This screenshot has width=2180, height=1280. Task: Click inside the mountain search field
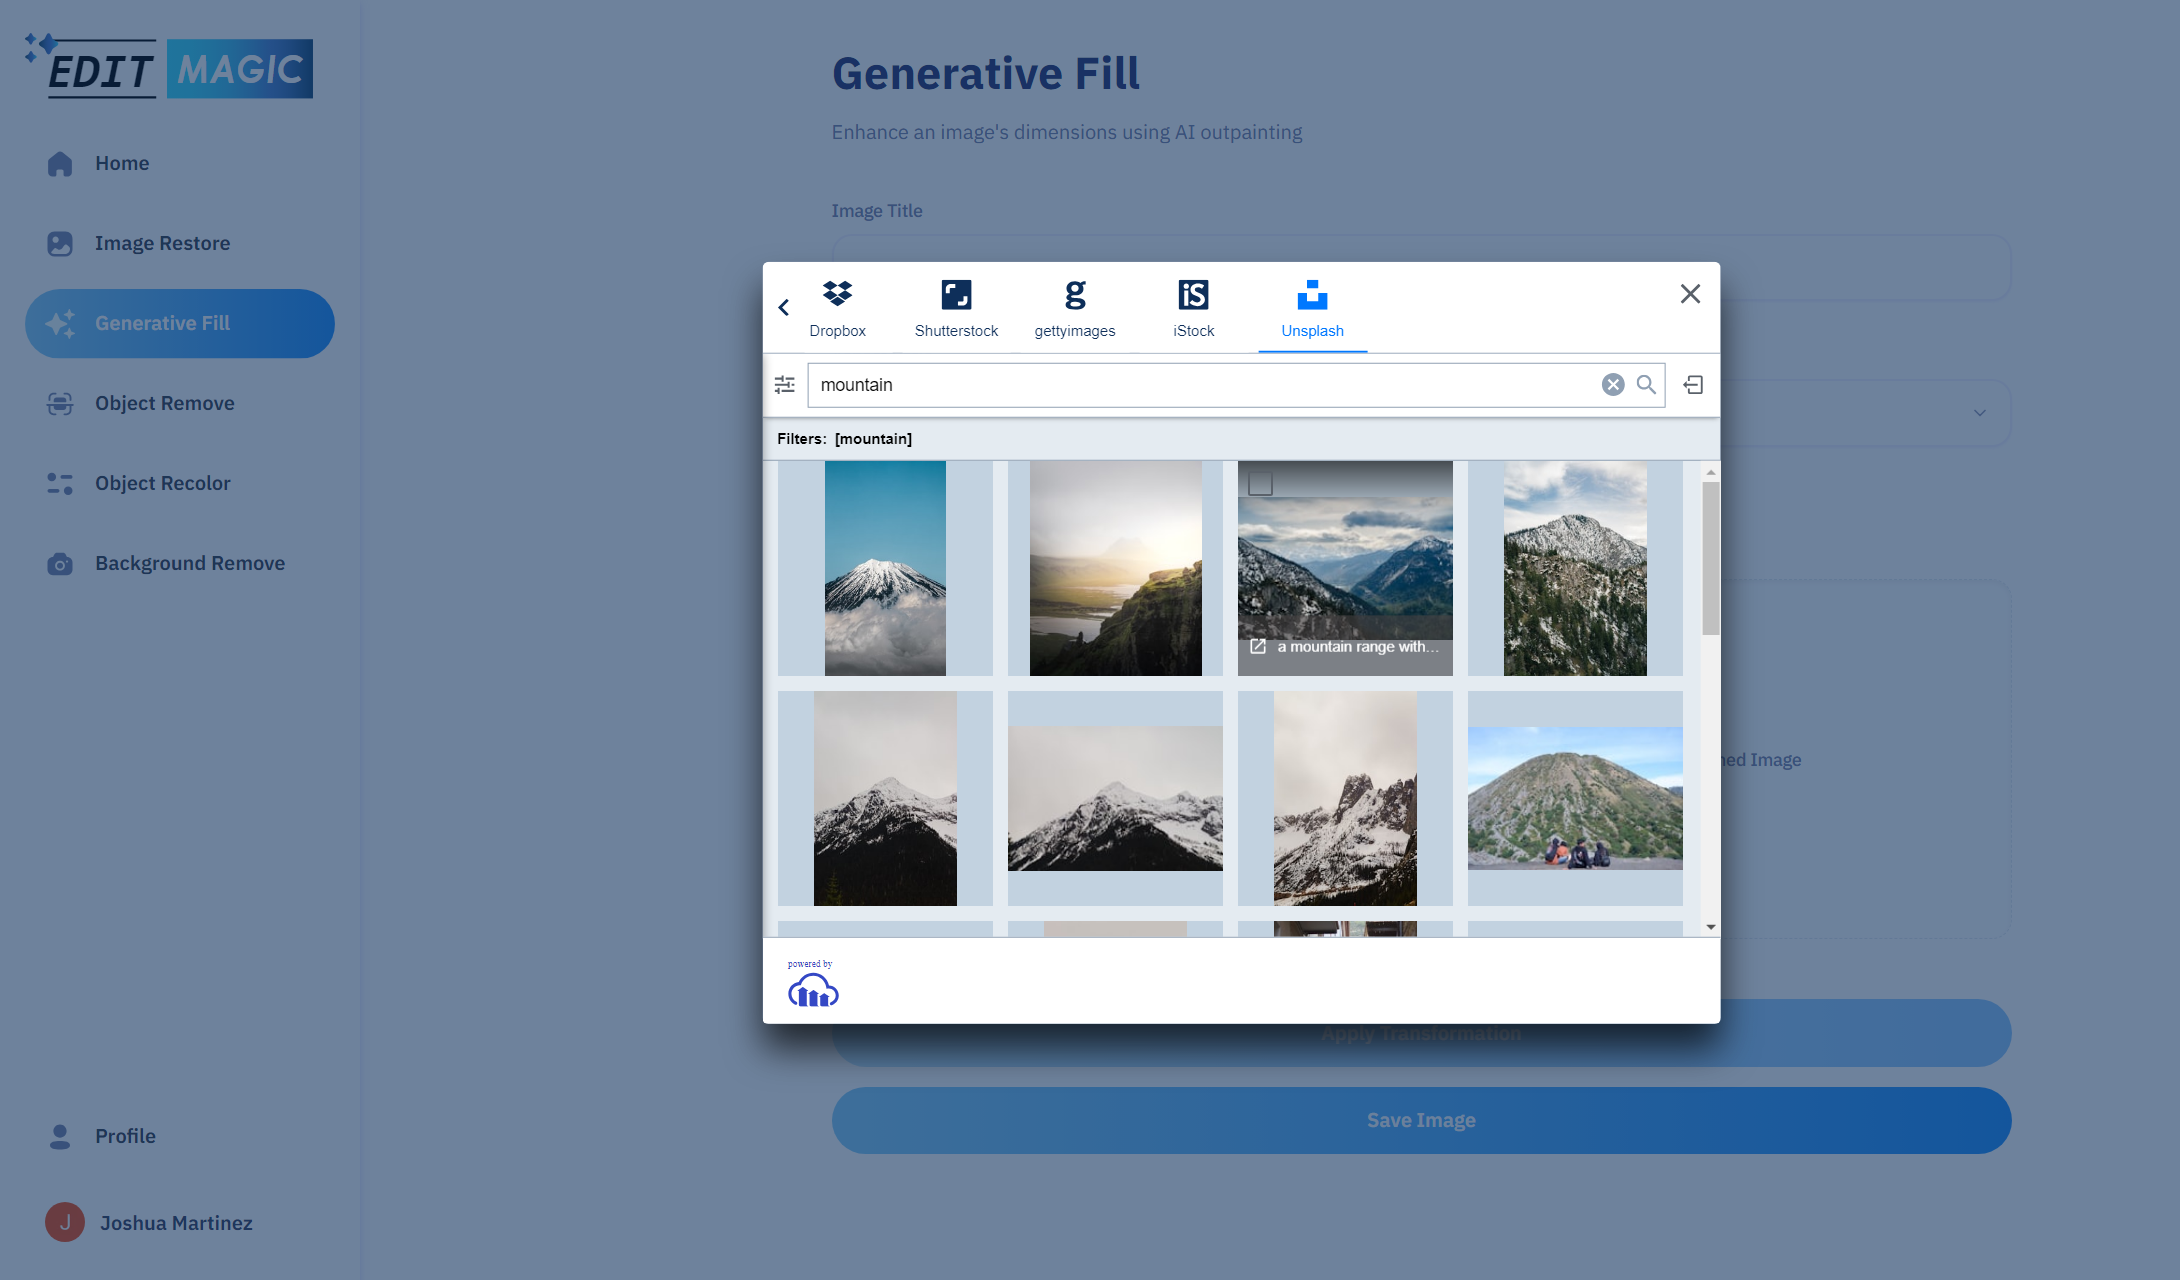(1200, 385)
